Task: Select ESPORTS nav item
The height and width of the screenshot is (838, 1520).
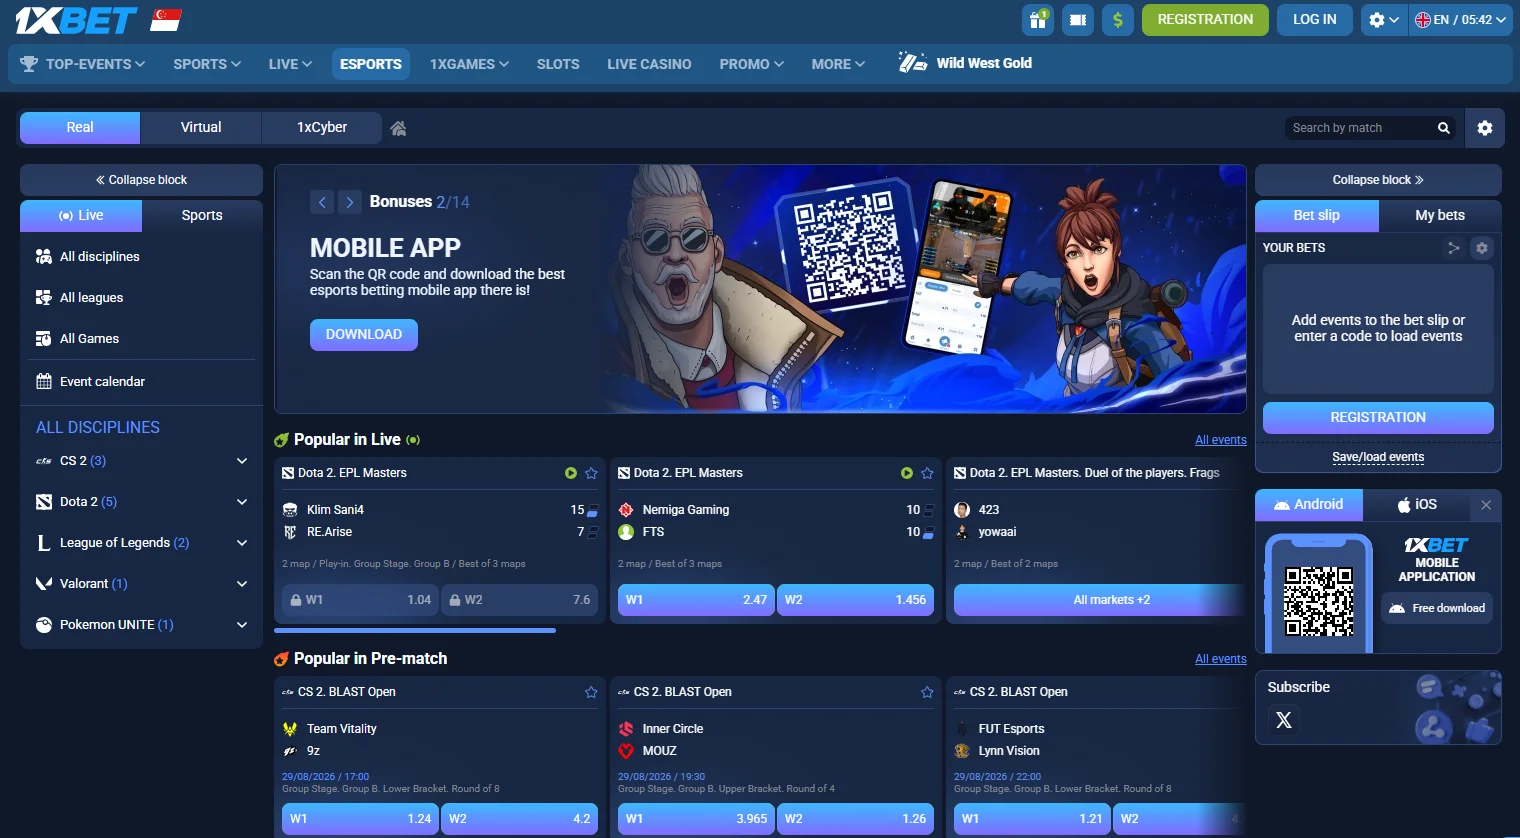Action: 370,64
